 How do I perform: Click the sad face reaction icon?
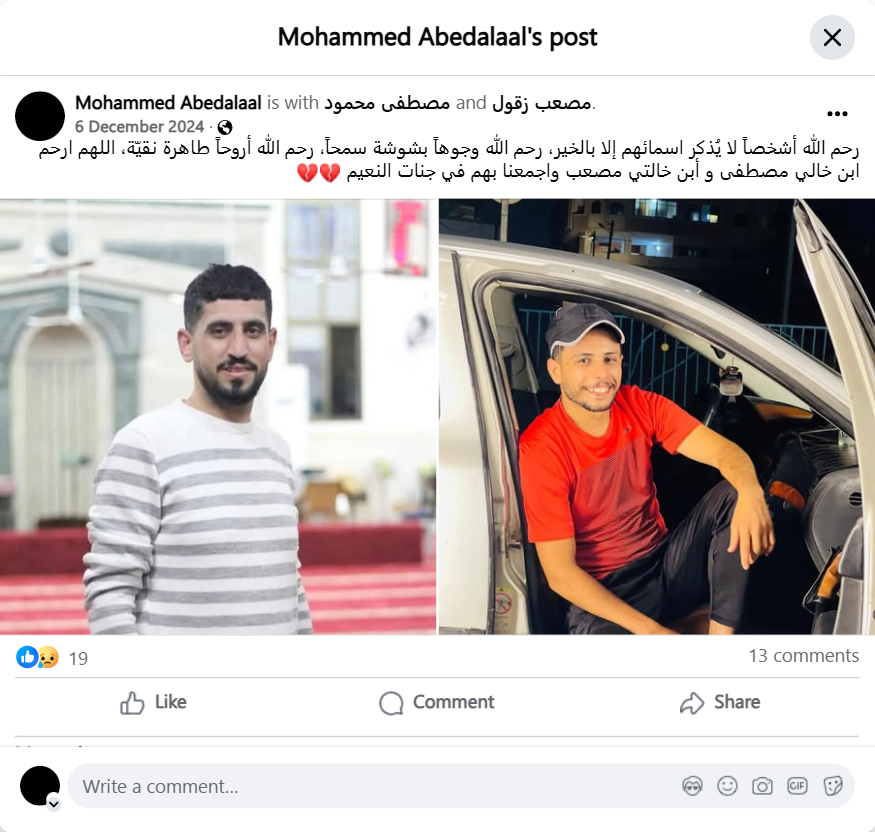(48, 657)
